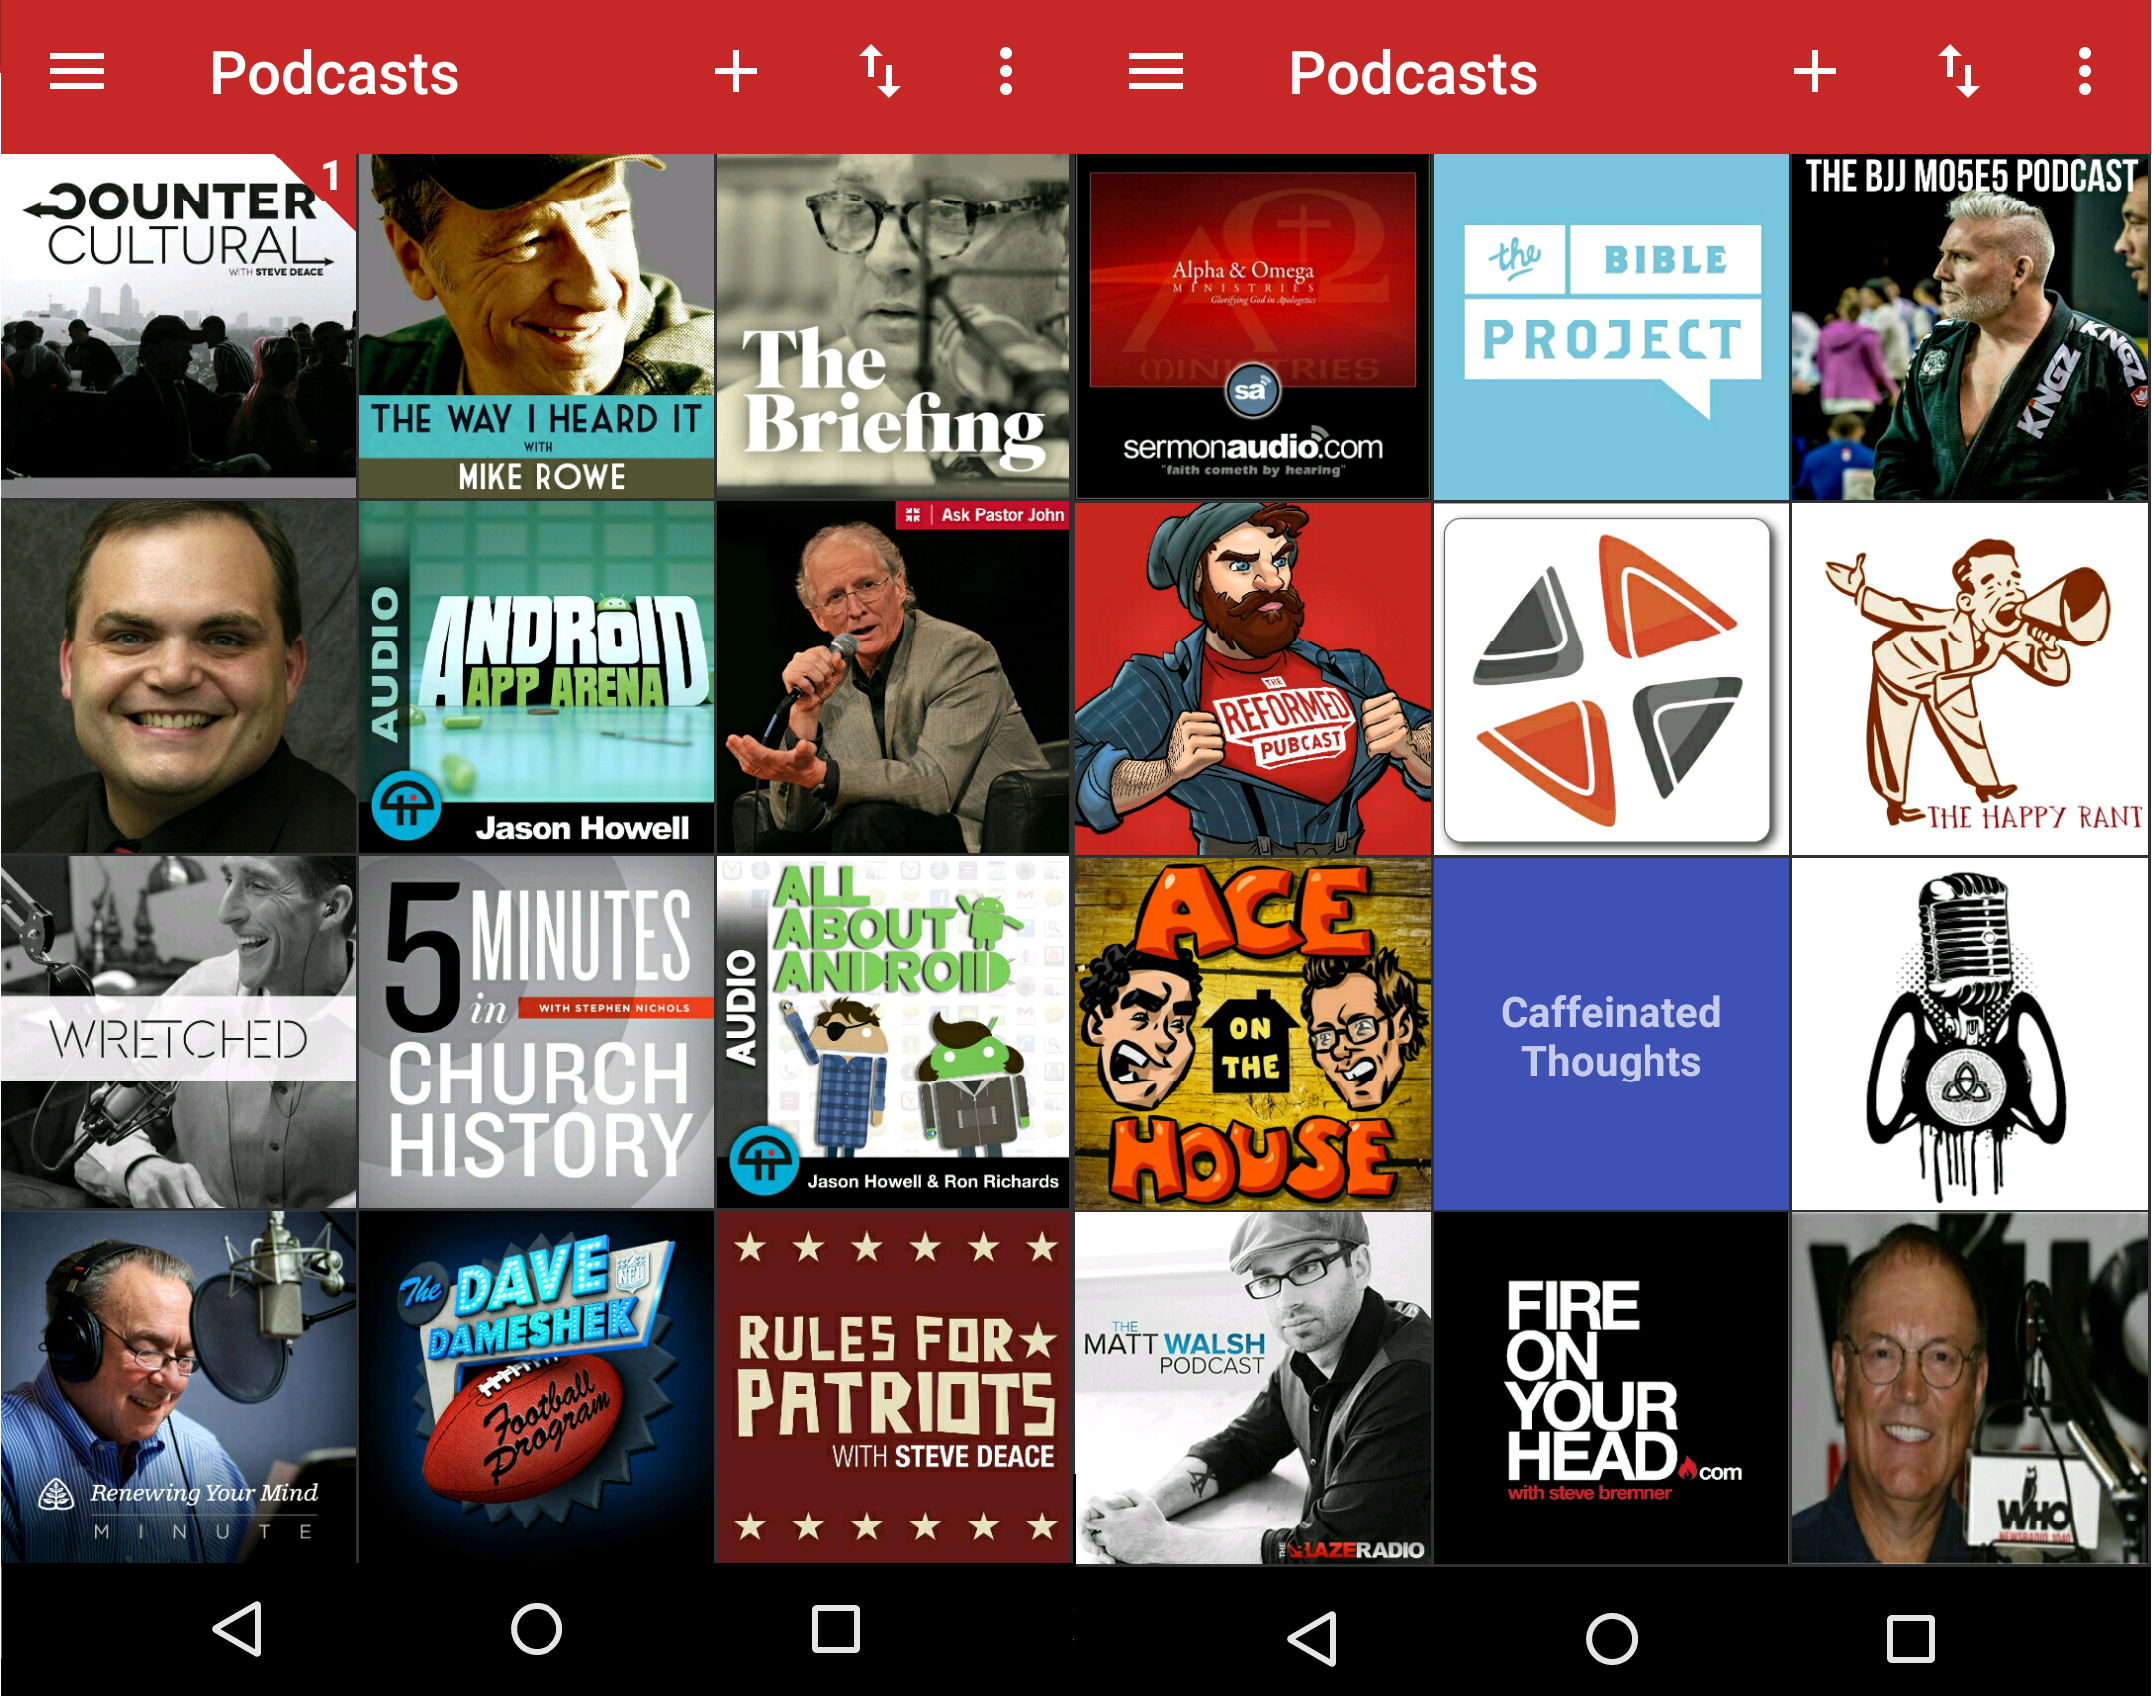Open the microphone creature logo podcast
Screen dimensions: 2152x1696
[1970, 1034]
